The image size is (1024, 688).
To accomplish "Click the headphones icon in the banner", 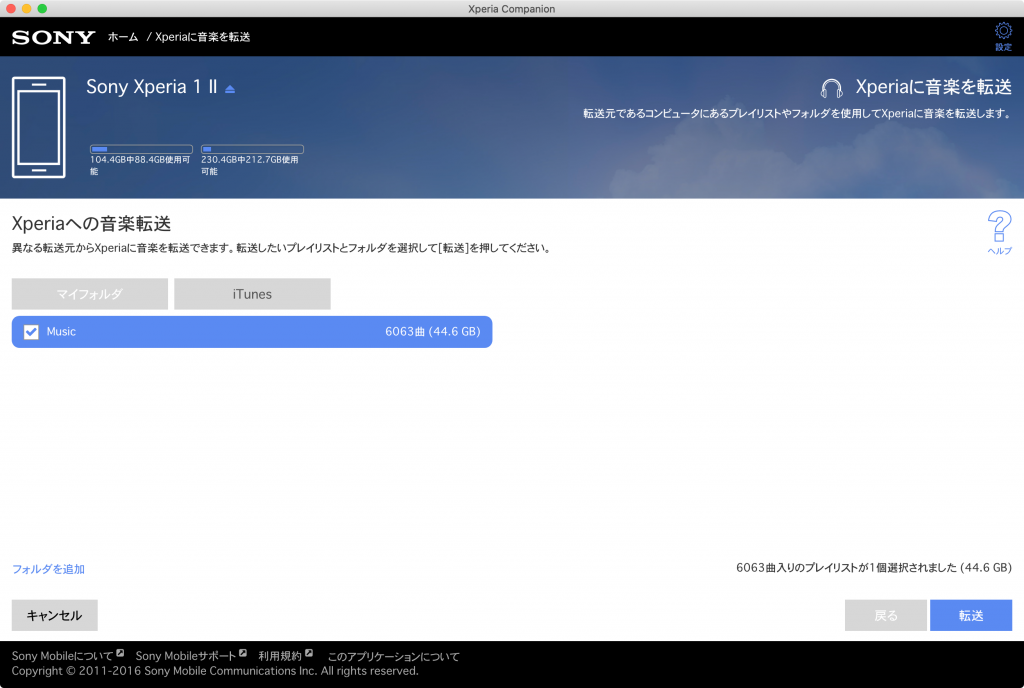I will click(831, 87).
